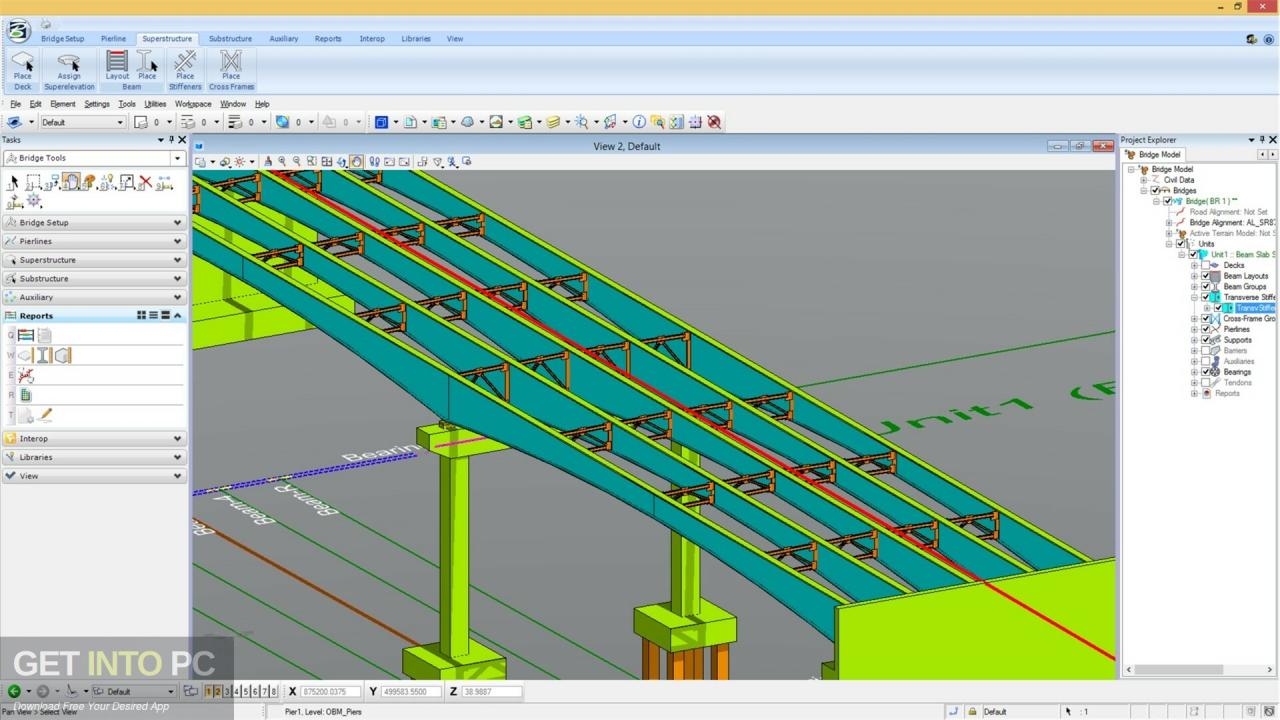Click the Place Stiffeners icon

(x=185, y=68)
